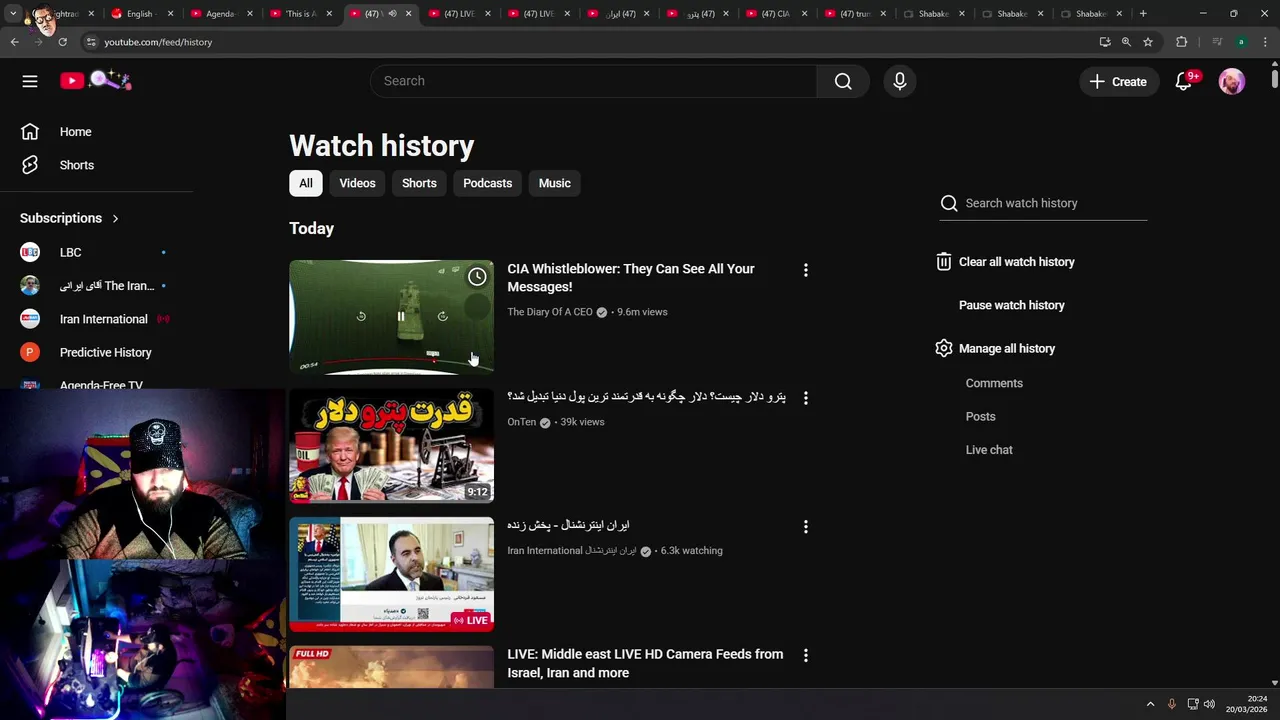Open The Diary Of A CEO channel link
Image resolution: width=1280 pixels, height=720 pixels.
(x=549, y=312)
